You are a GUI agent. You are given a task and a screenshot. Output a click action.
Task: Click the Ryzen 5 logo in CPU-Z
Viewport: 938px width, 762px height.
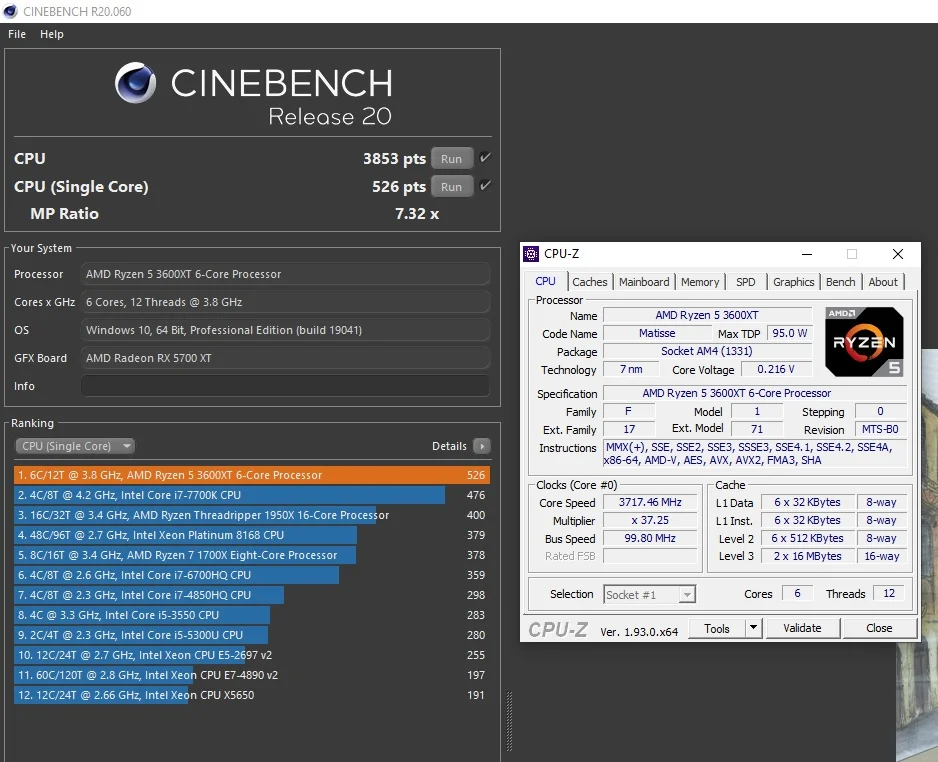point(864,342)
